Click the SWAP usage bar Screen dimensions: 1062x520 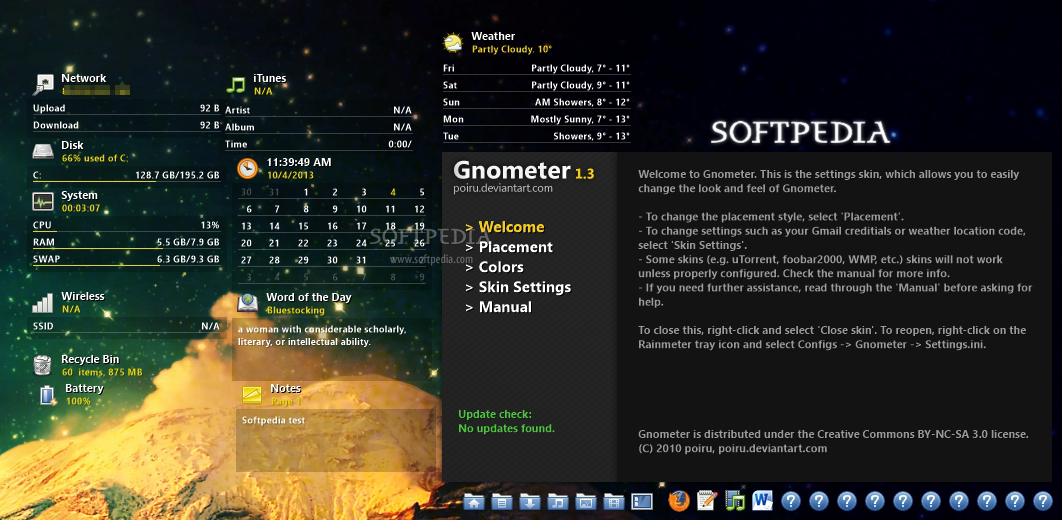126,265
